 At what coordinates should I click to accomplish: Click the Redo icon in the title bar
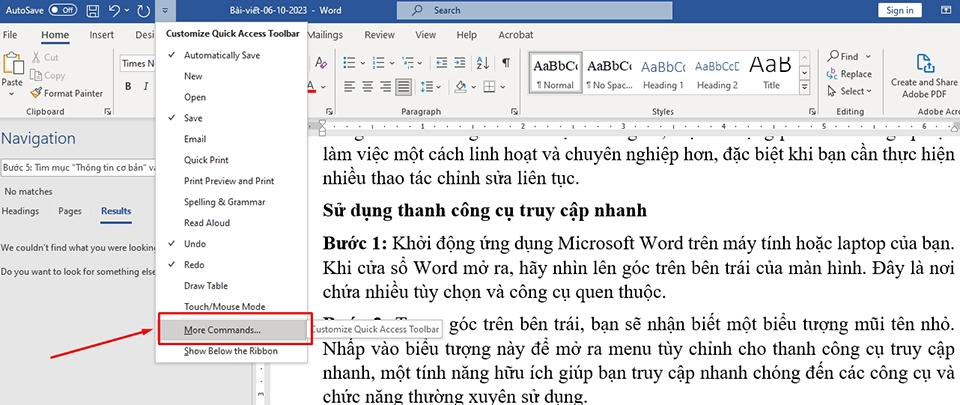click(x=144, y=10)
